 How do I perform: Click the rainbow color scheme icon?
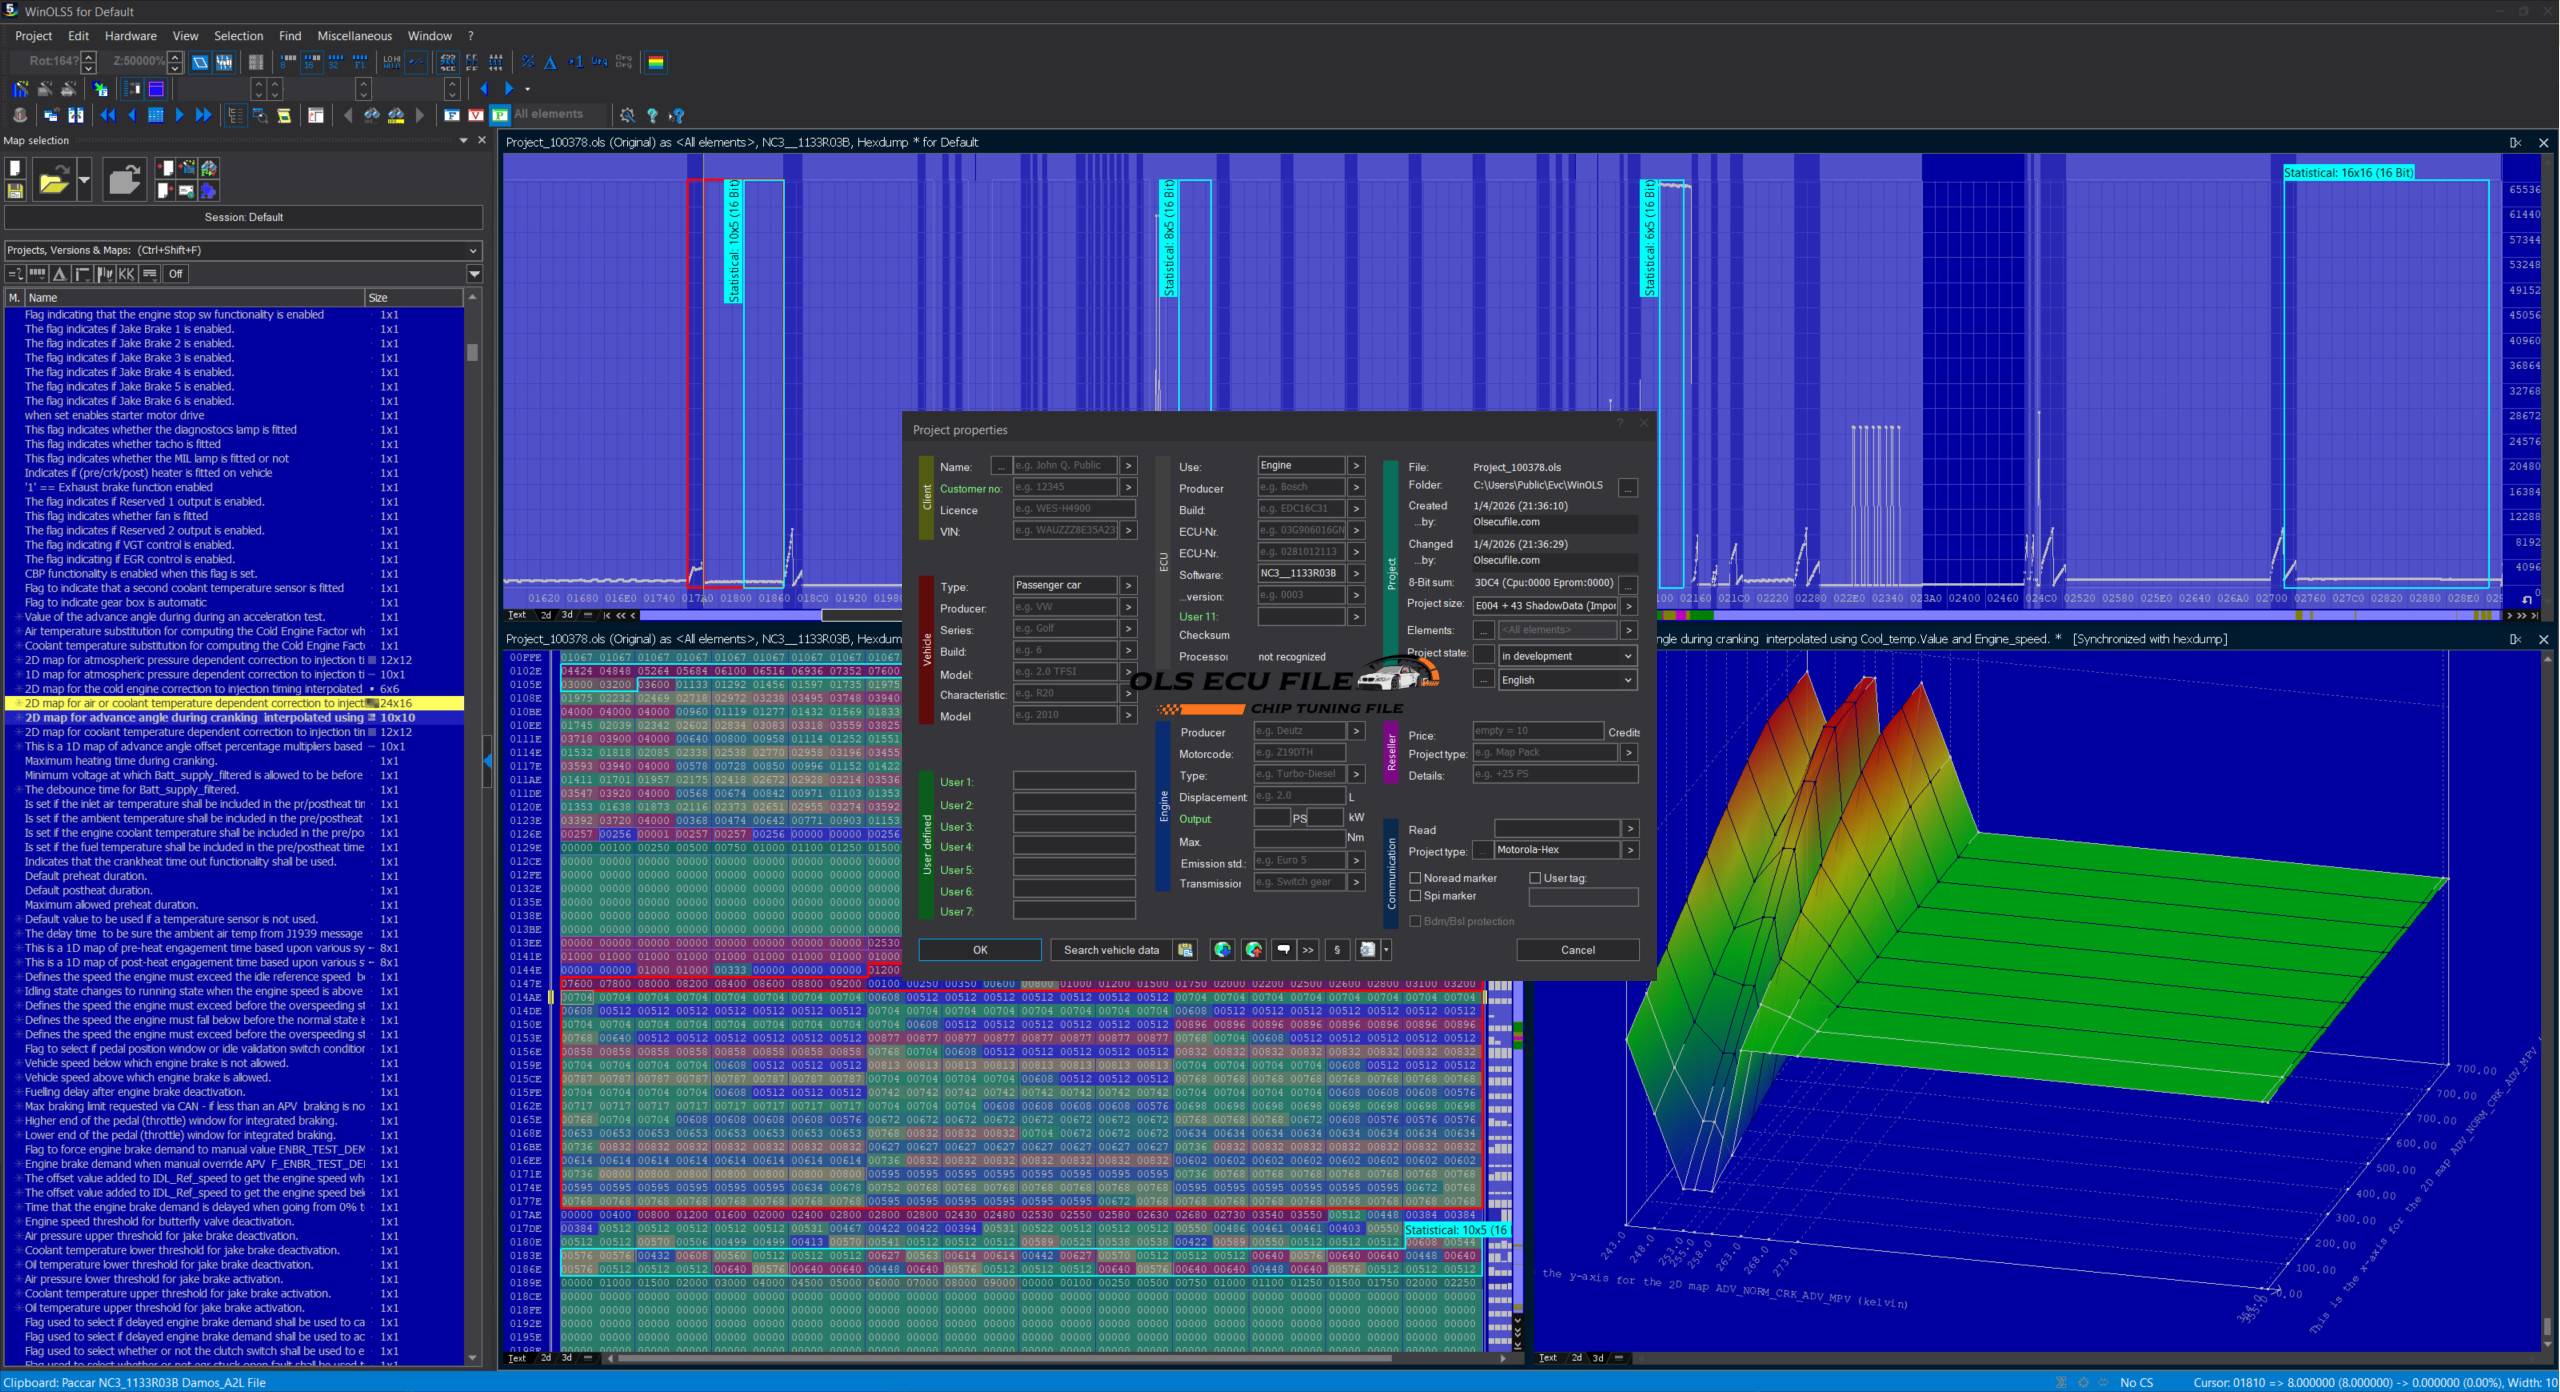pyautogui.click(x=656, y=62)
